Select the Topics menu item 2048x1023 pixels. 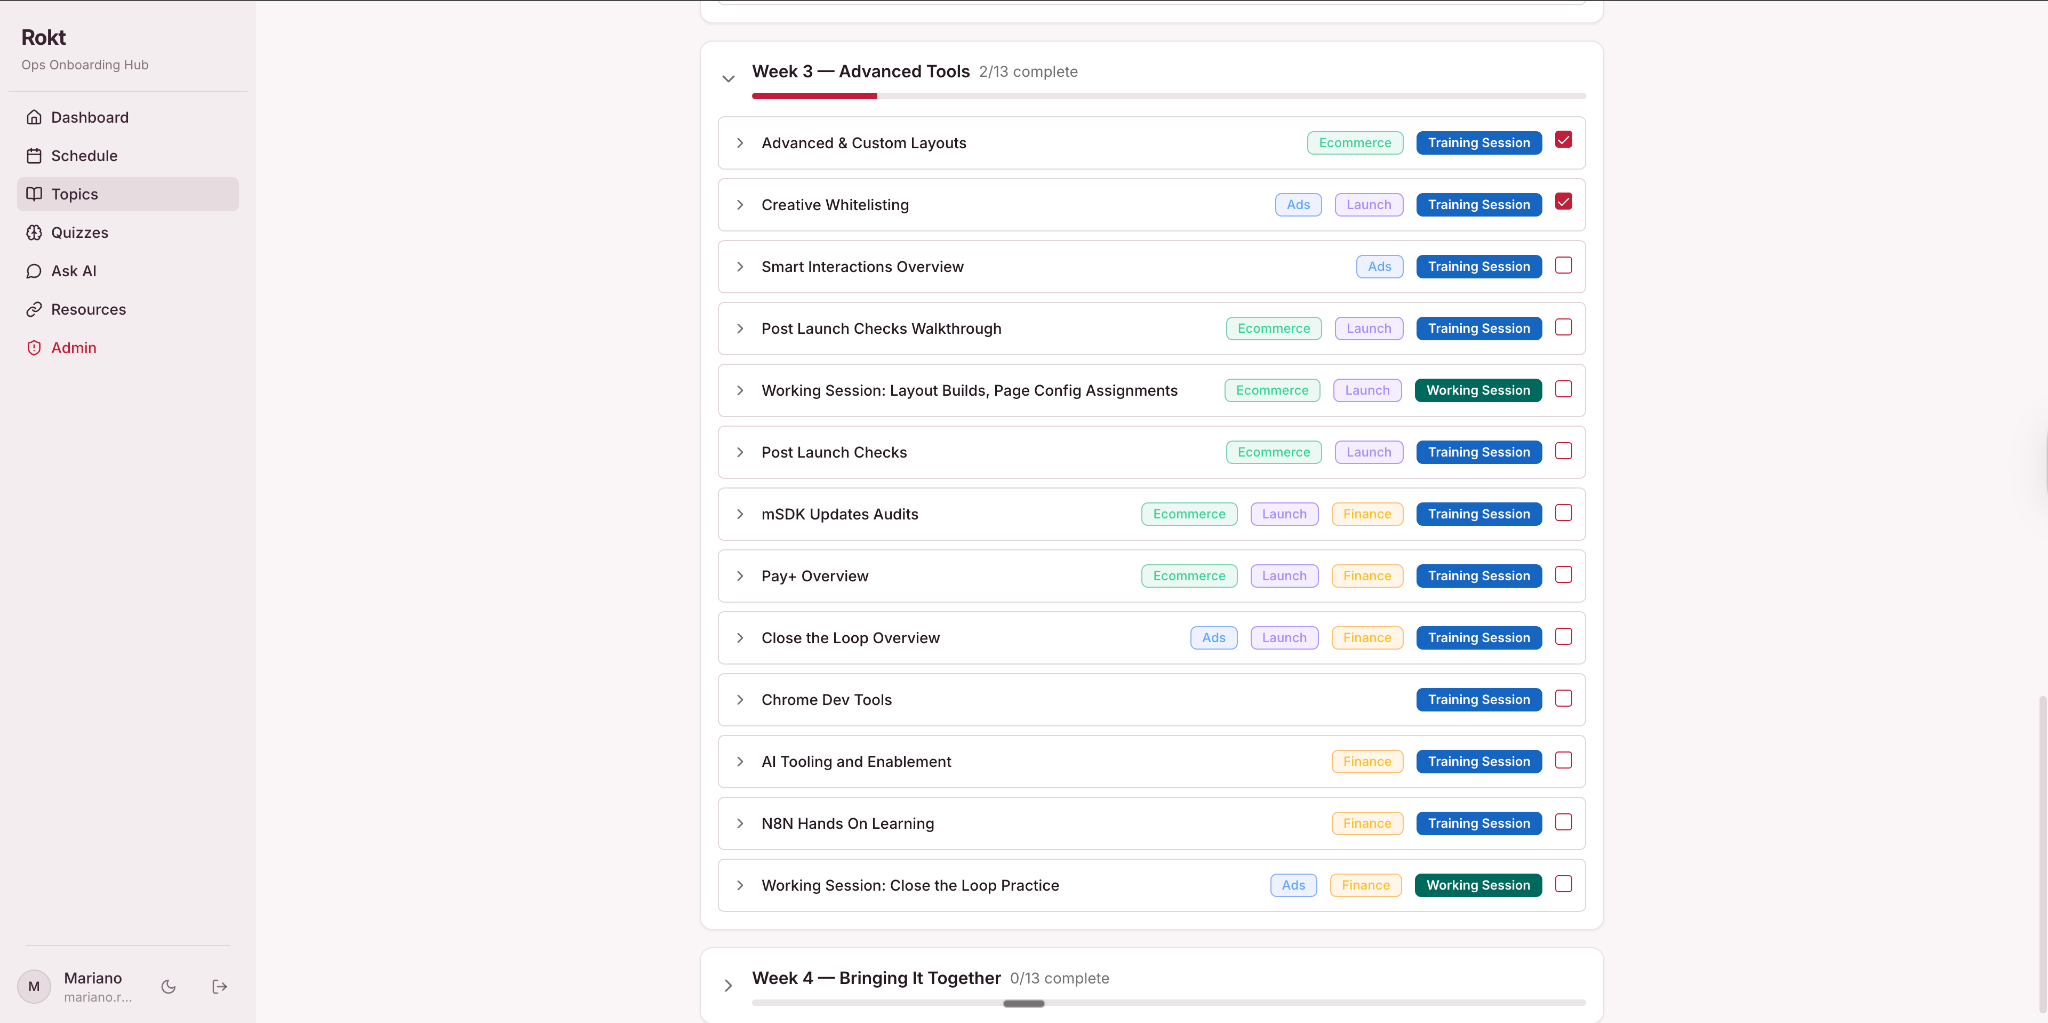128,194
